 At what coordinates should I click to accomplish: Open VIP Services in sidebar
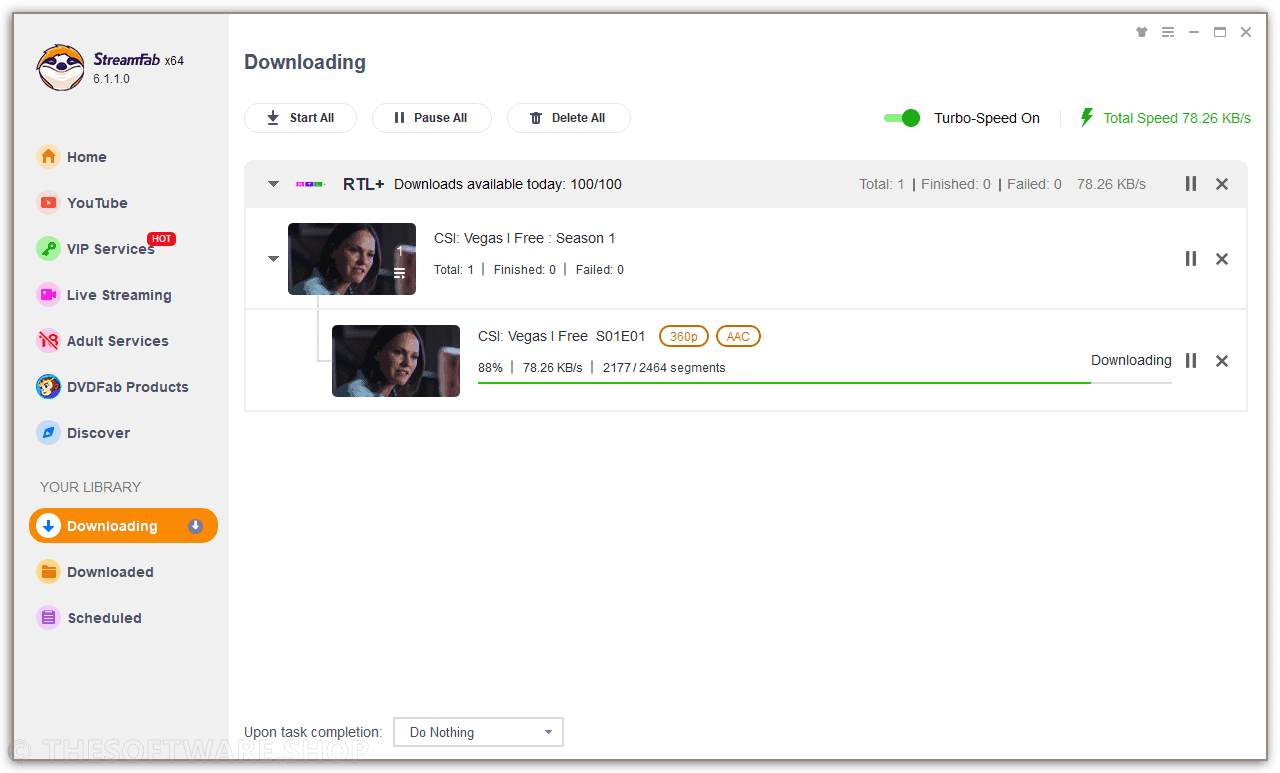pyautogui.click(x=111, y=249)
